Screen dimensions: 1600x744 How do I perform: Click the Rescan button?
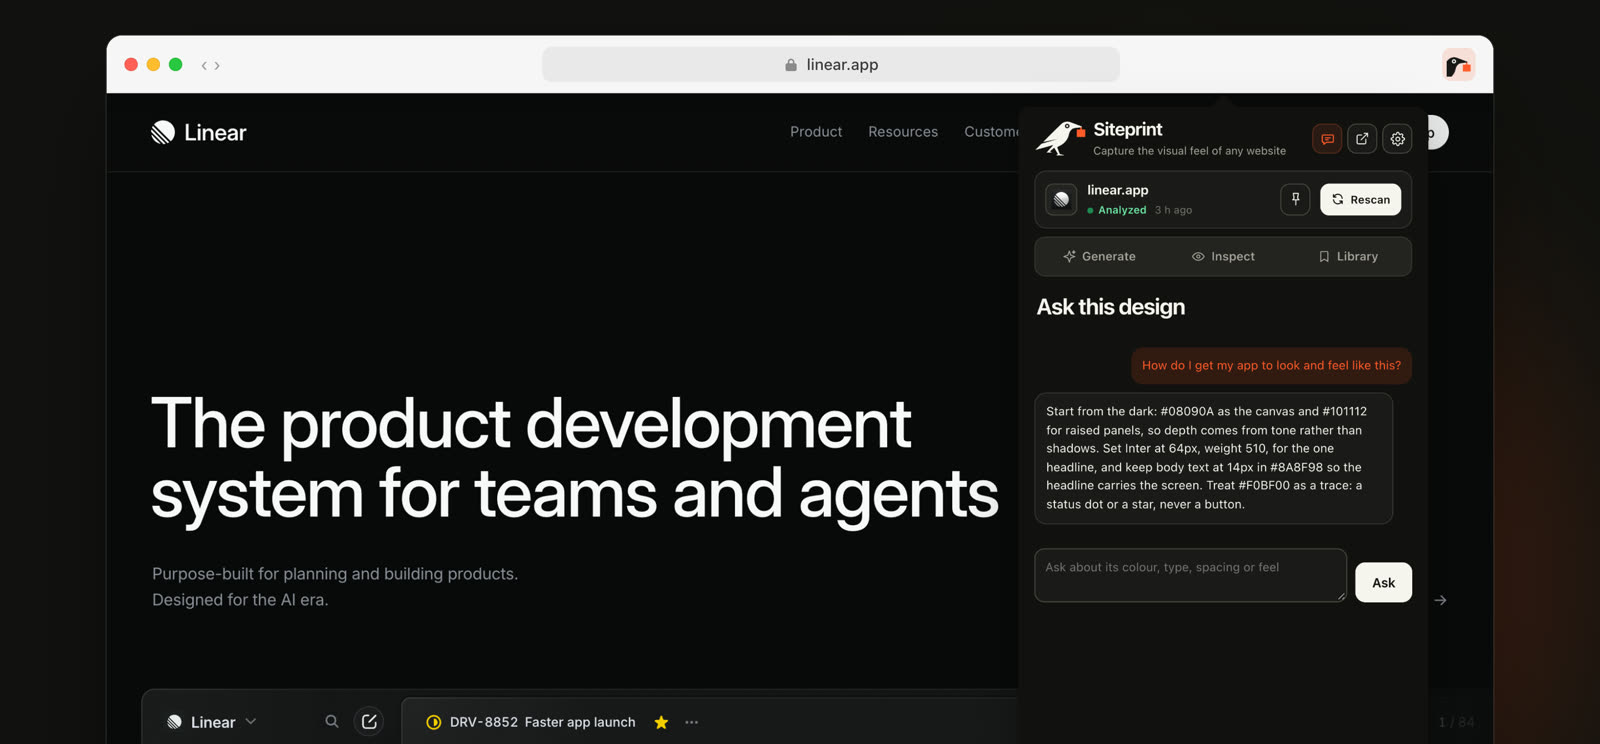(x=1361, y=199)
